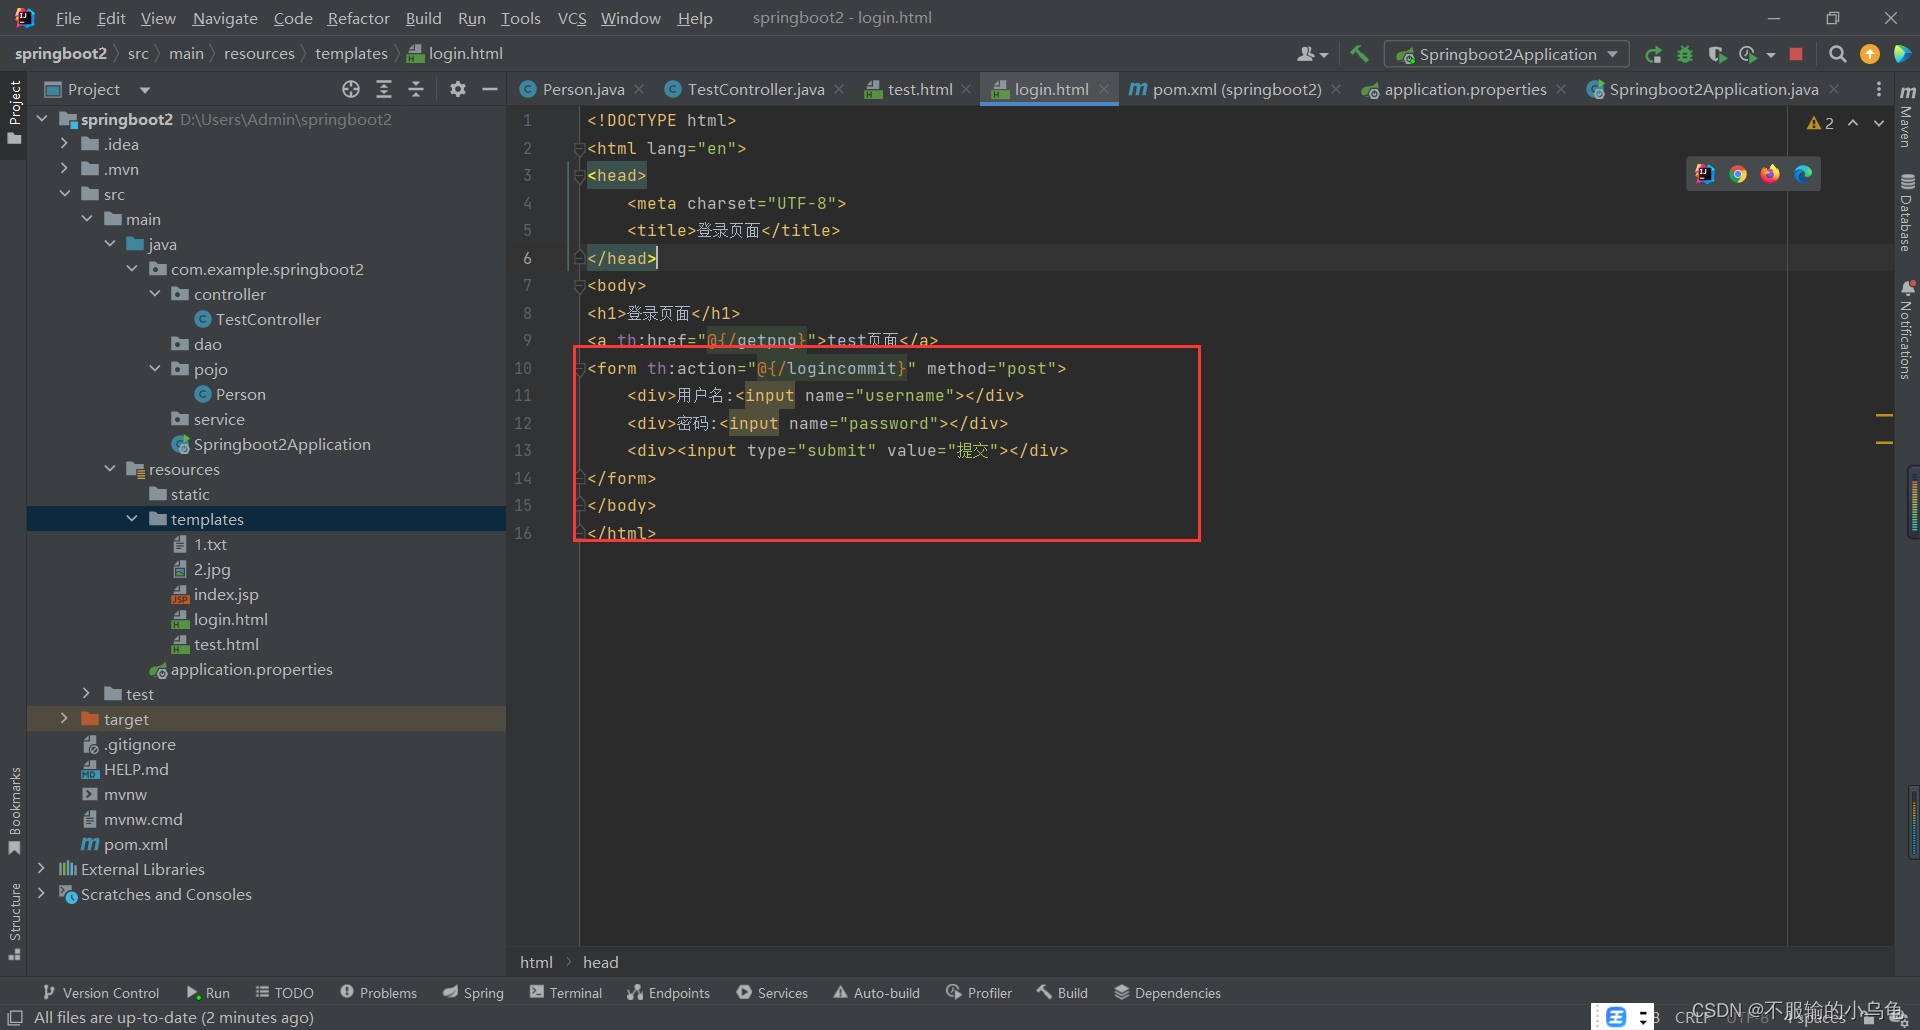Open the editor tabs more-options menu
This screenshot has width=1920, height=1030.
[x=1879, y=89]
